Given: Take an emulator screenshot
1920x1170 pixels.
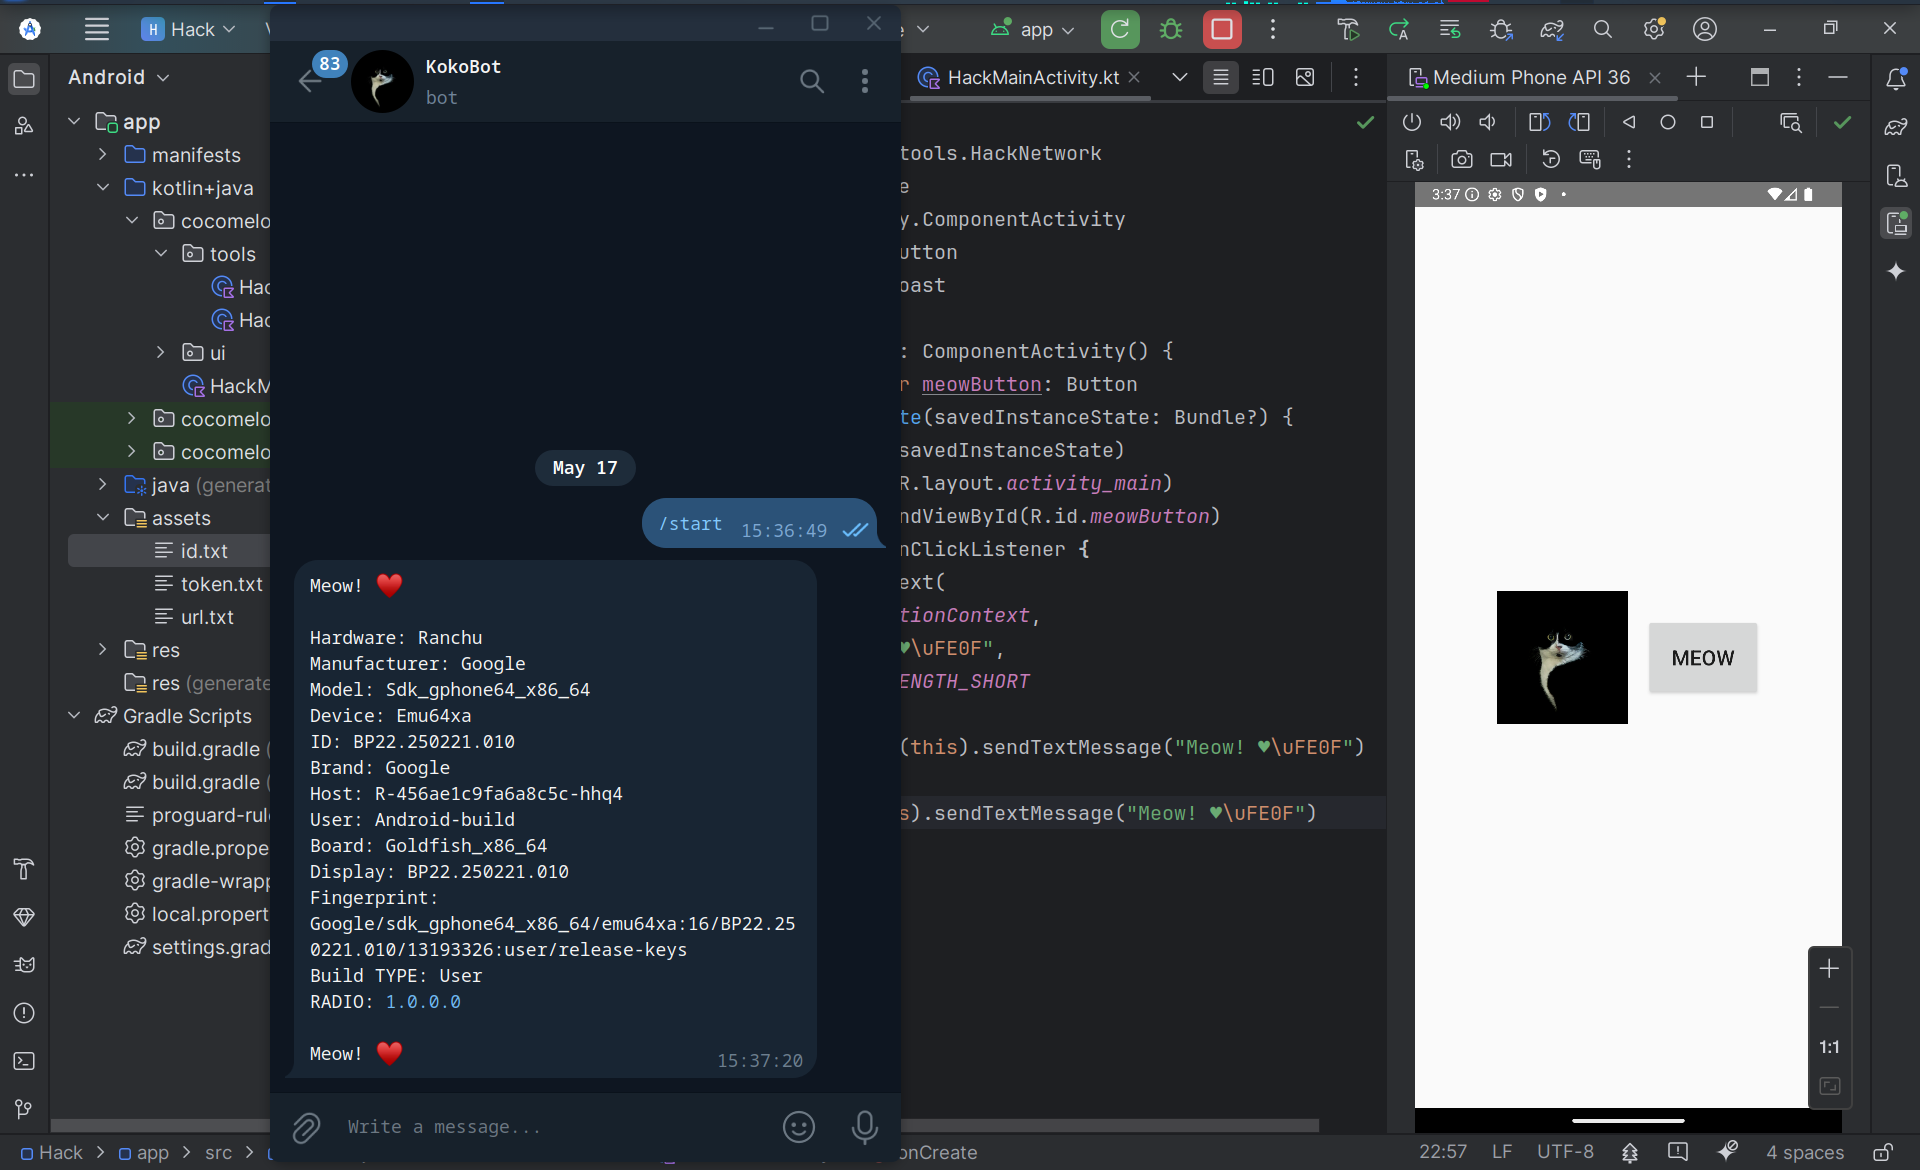Looking at the screenshot, I should point(1462,159).
